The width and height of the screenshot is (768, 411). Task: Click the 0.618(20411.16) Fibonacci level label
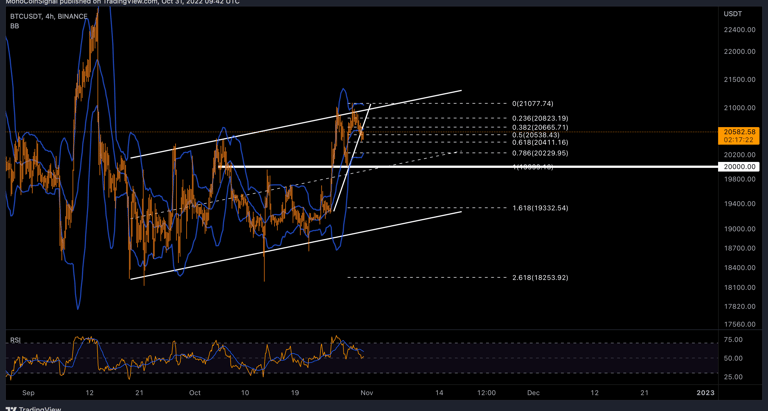click(540, 143)
